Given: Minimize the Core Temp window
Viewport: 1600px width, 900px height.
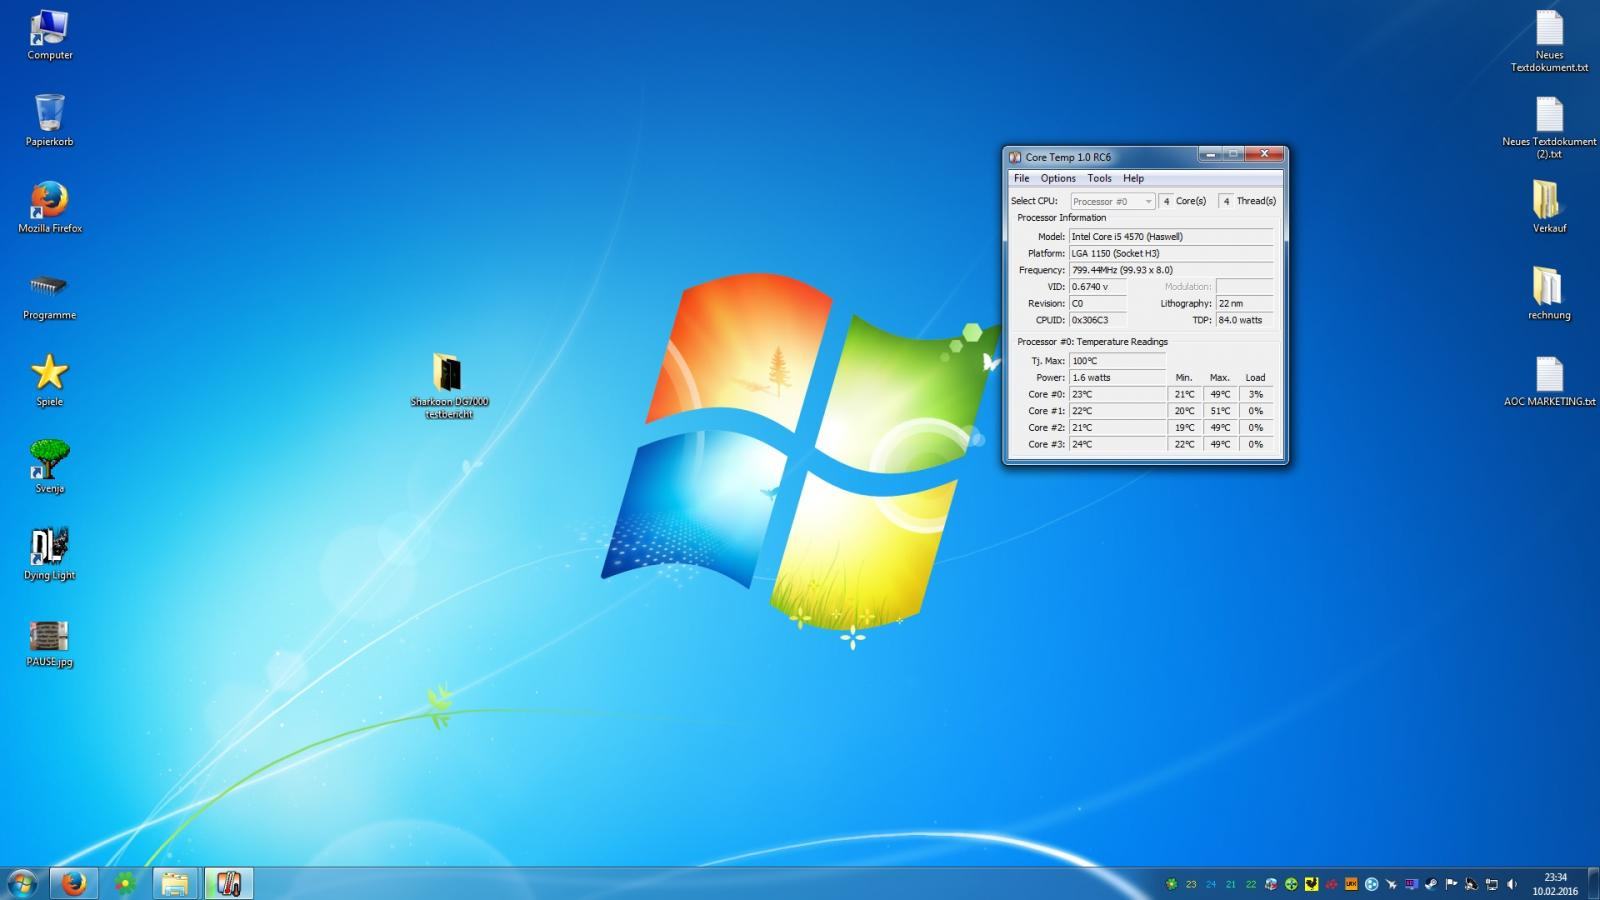Looking at the screenshot, I should tap(1210, 154).
